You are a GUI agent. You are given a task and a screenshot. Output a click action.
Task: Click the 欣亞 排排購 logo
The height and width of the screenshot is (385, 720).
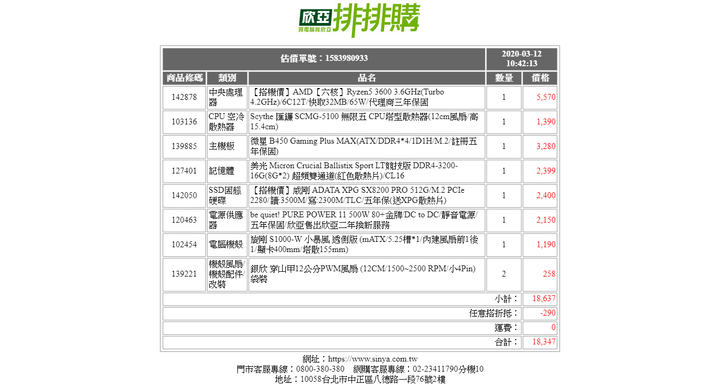[x=359, y=19]
